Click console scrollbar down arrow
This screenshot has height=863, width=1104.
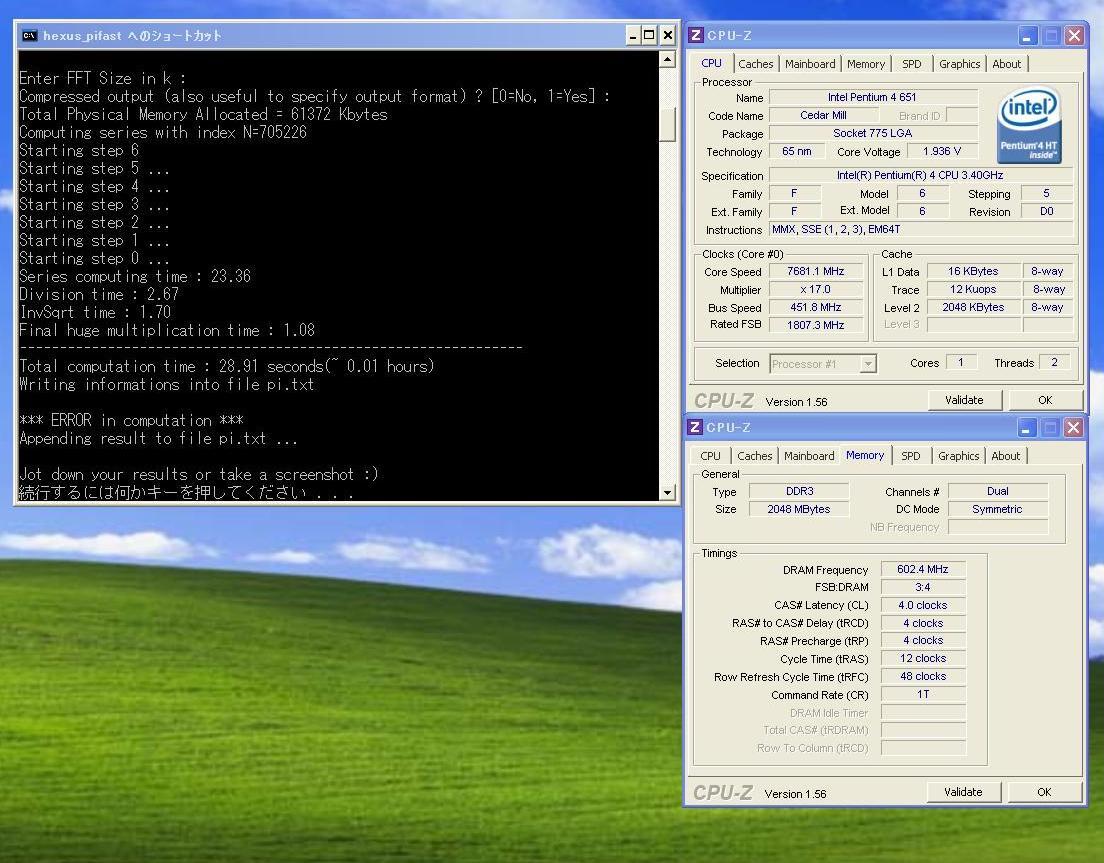click(667, 493)
